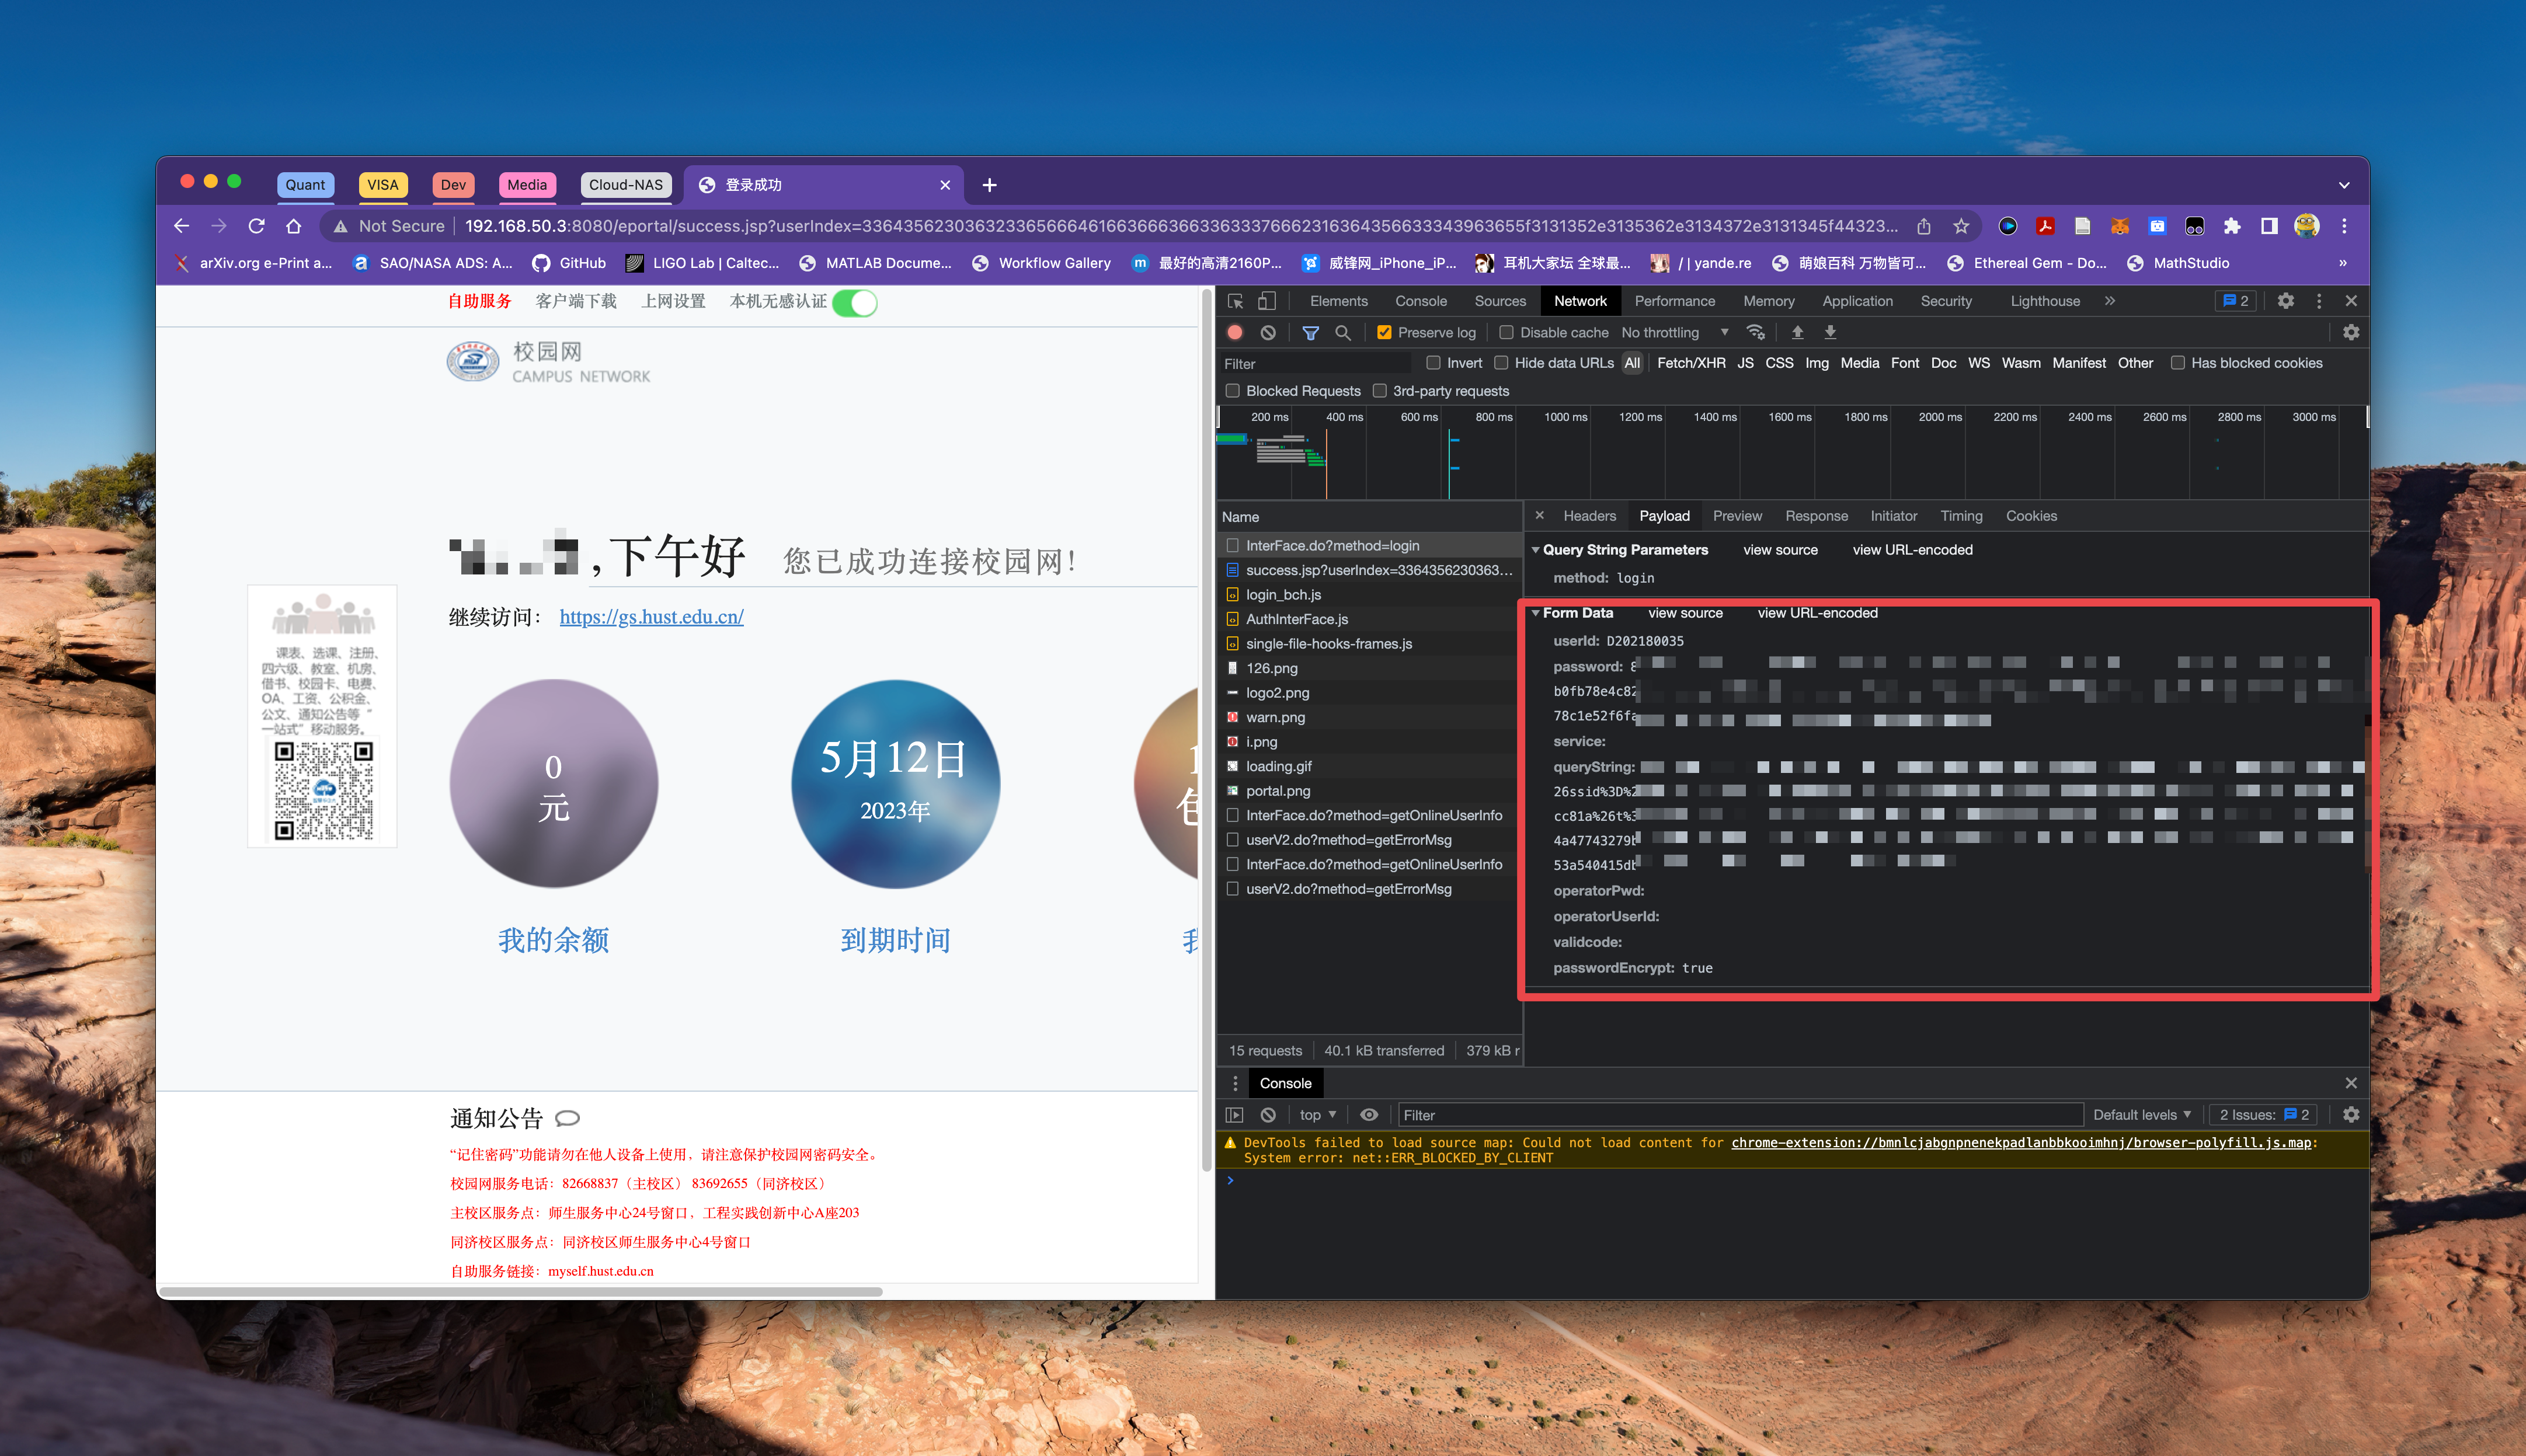Collapse the Query String Parameters section

pyautogui.click(x=1535, y=550)
